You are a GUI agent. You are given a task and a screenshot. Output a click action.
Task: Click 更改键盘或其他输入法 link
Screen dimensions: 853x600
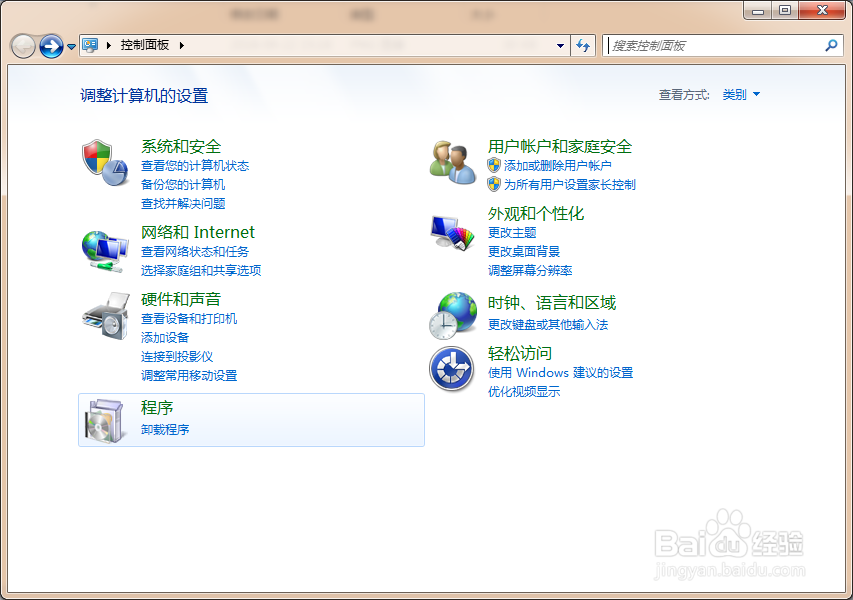tap(547, 325)
